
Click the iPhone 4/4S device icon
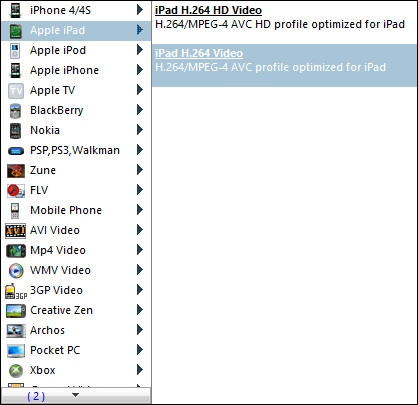pyautogui.click(x=15, y=10)
